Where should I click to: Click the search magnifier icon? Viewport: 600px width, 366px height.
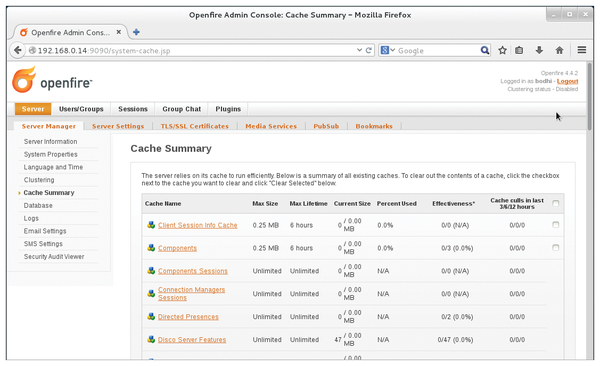[484, 50]
